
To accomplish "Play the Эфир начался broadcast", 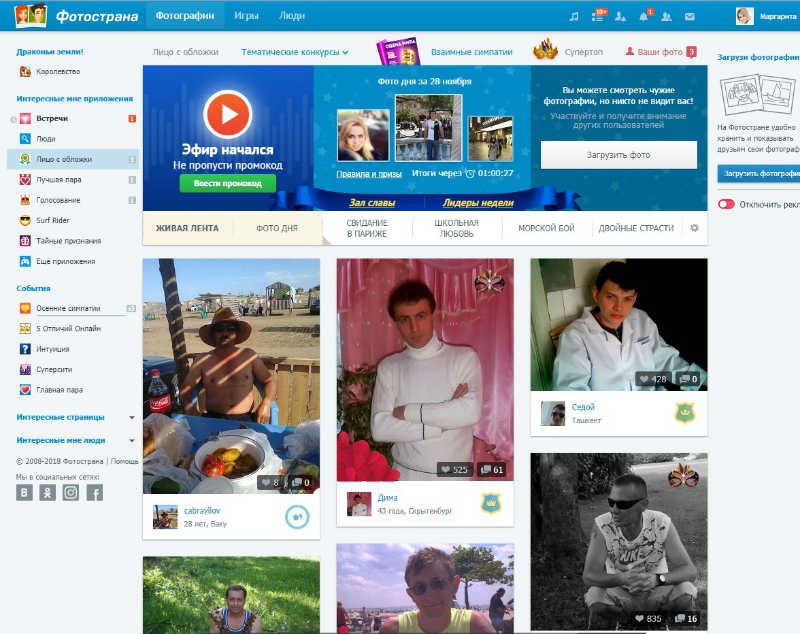I will point(228,114).
